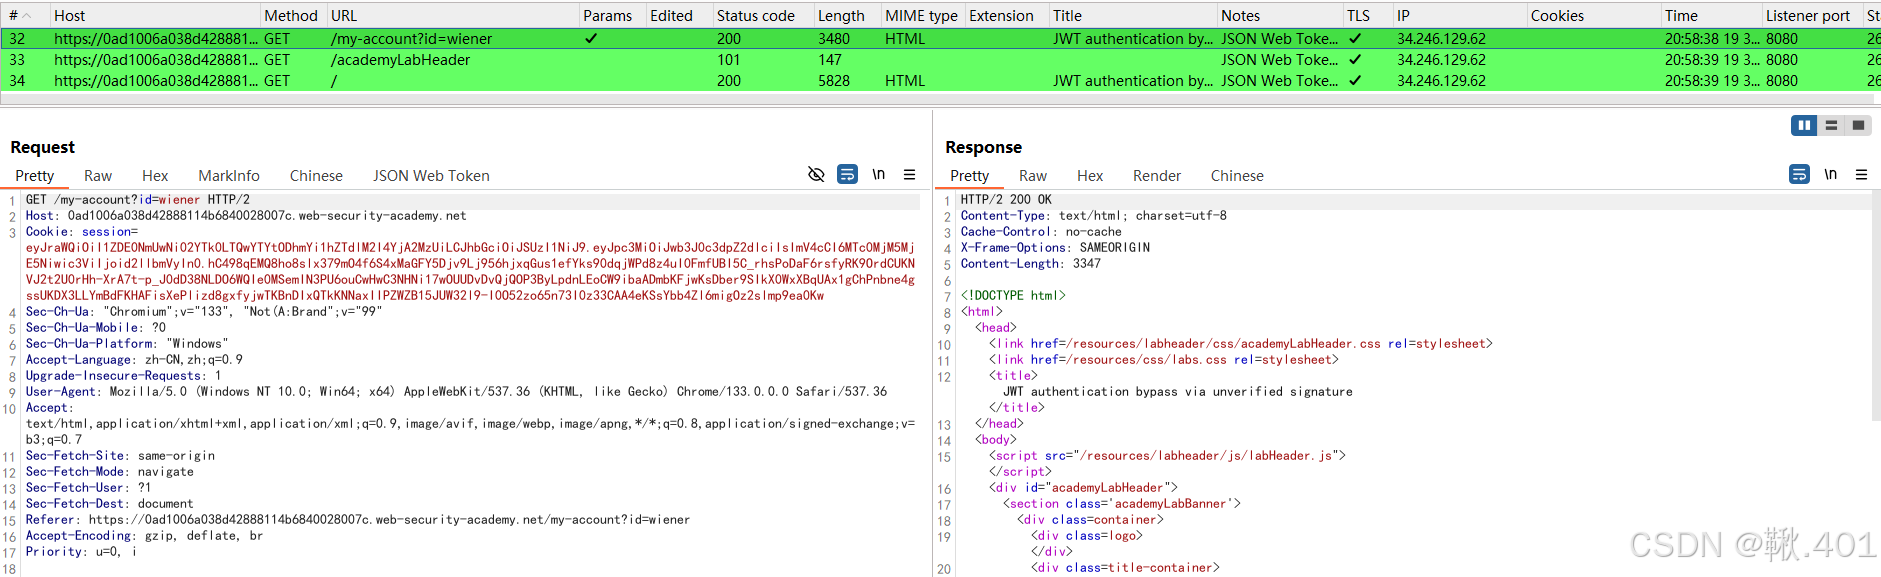Select top-bottom stacked layout icon

[x=1831, y=125]
